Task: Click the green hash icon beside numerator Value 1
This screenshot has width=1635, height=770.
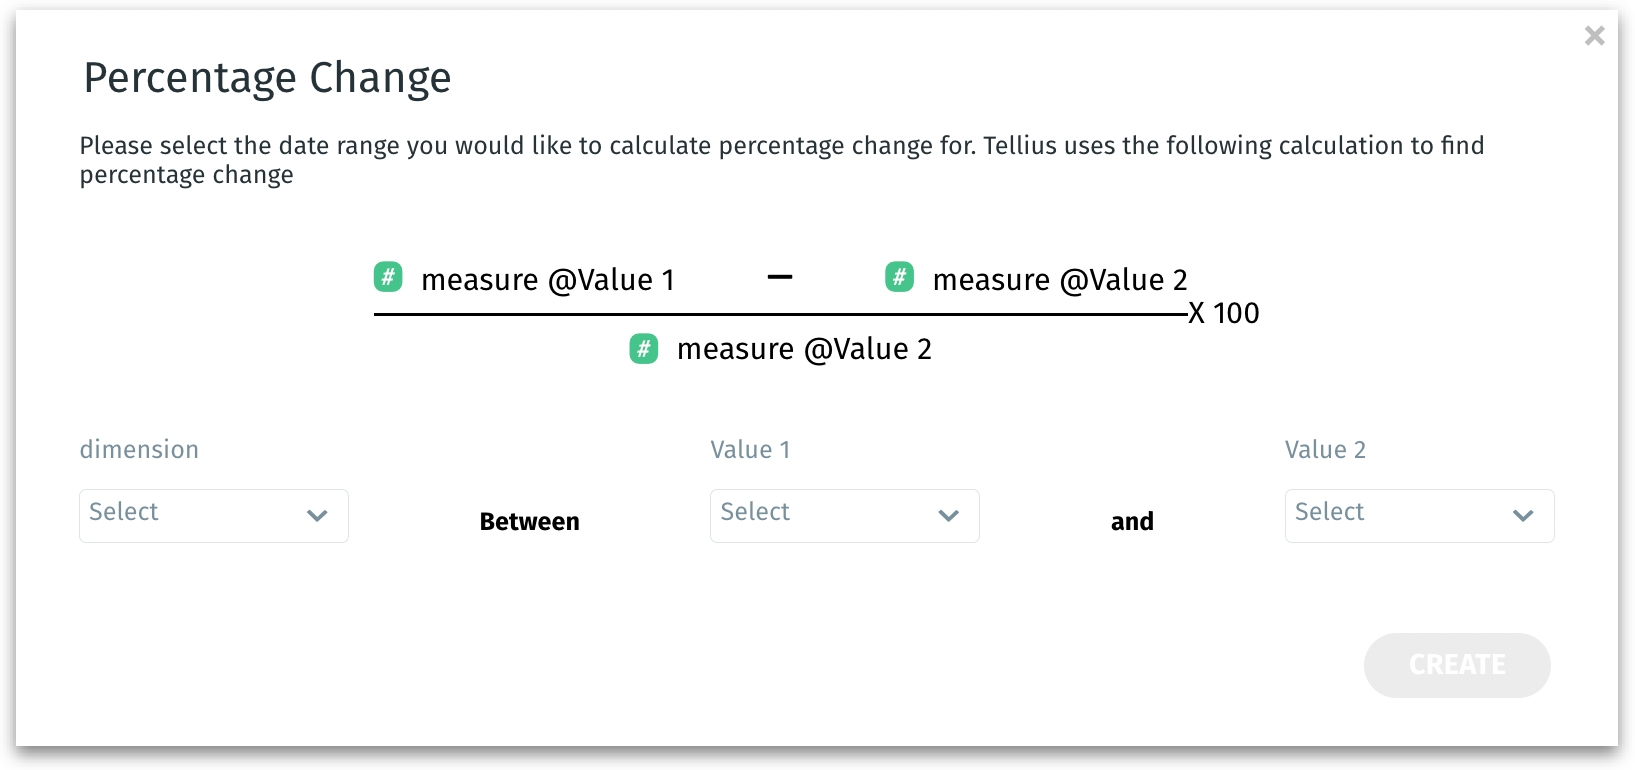Action: [388, 277]
